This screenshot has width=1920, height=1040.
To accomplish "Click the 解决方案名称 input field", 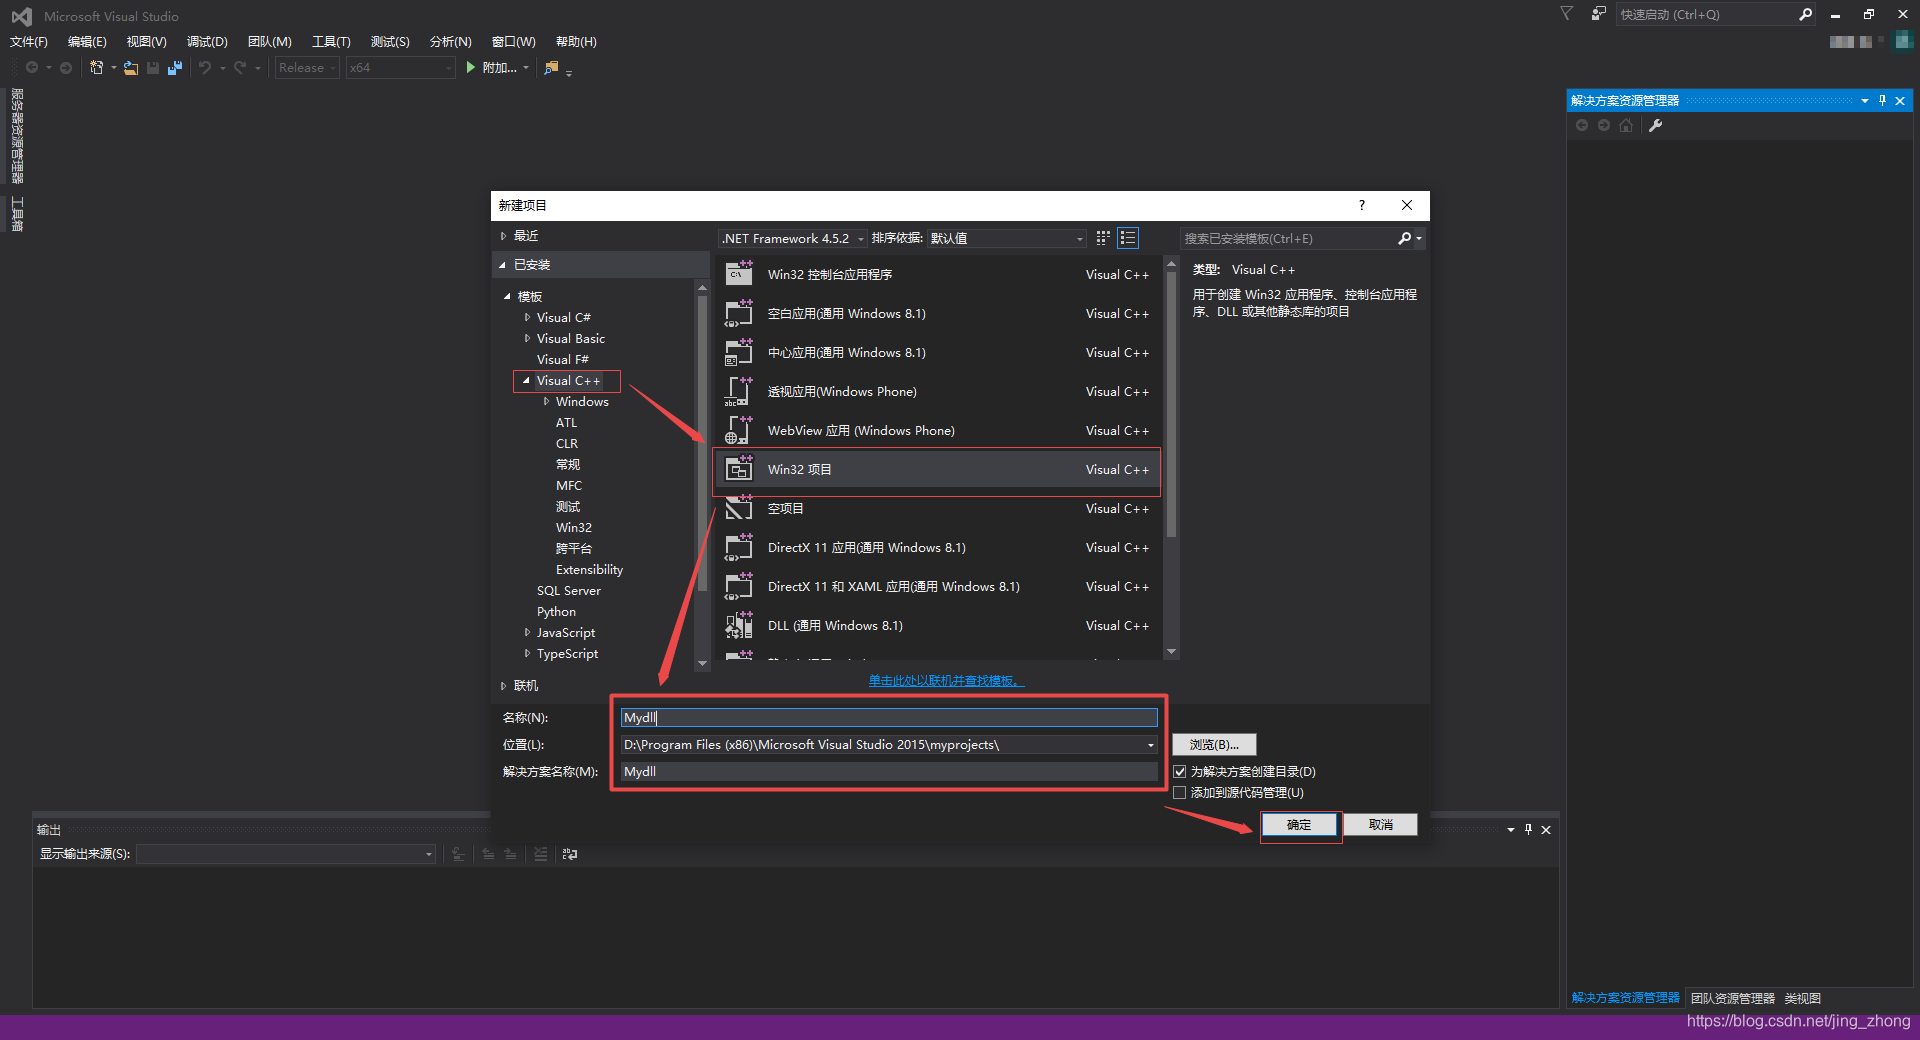I will pos(889,771).
